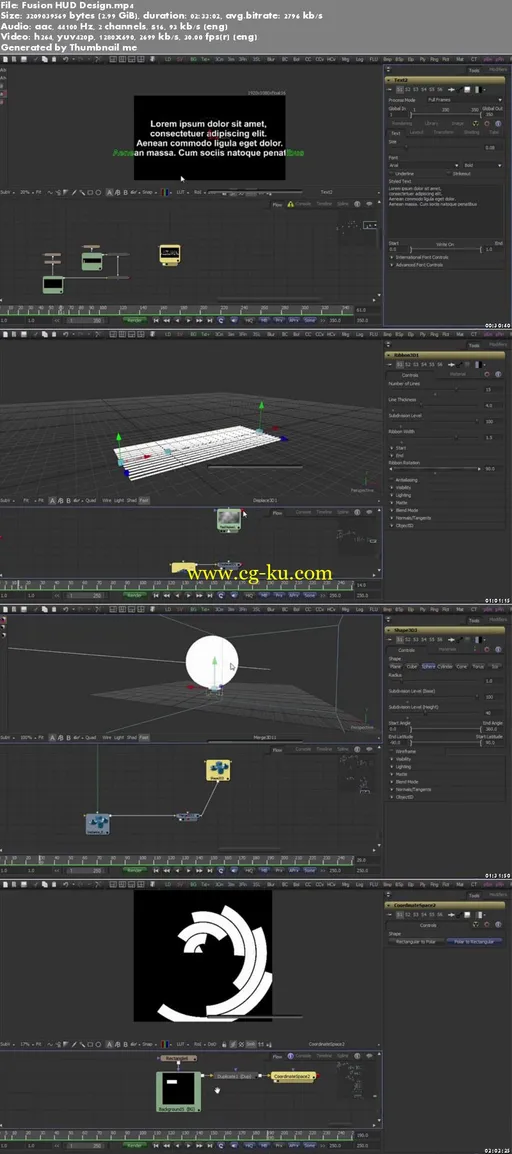The height and width of the screenshot is (1154, 512).
Task: Choose the Torus shape in Shape3D controls
Action: tap(478, 666)
